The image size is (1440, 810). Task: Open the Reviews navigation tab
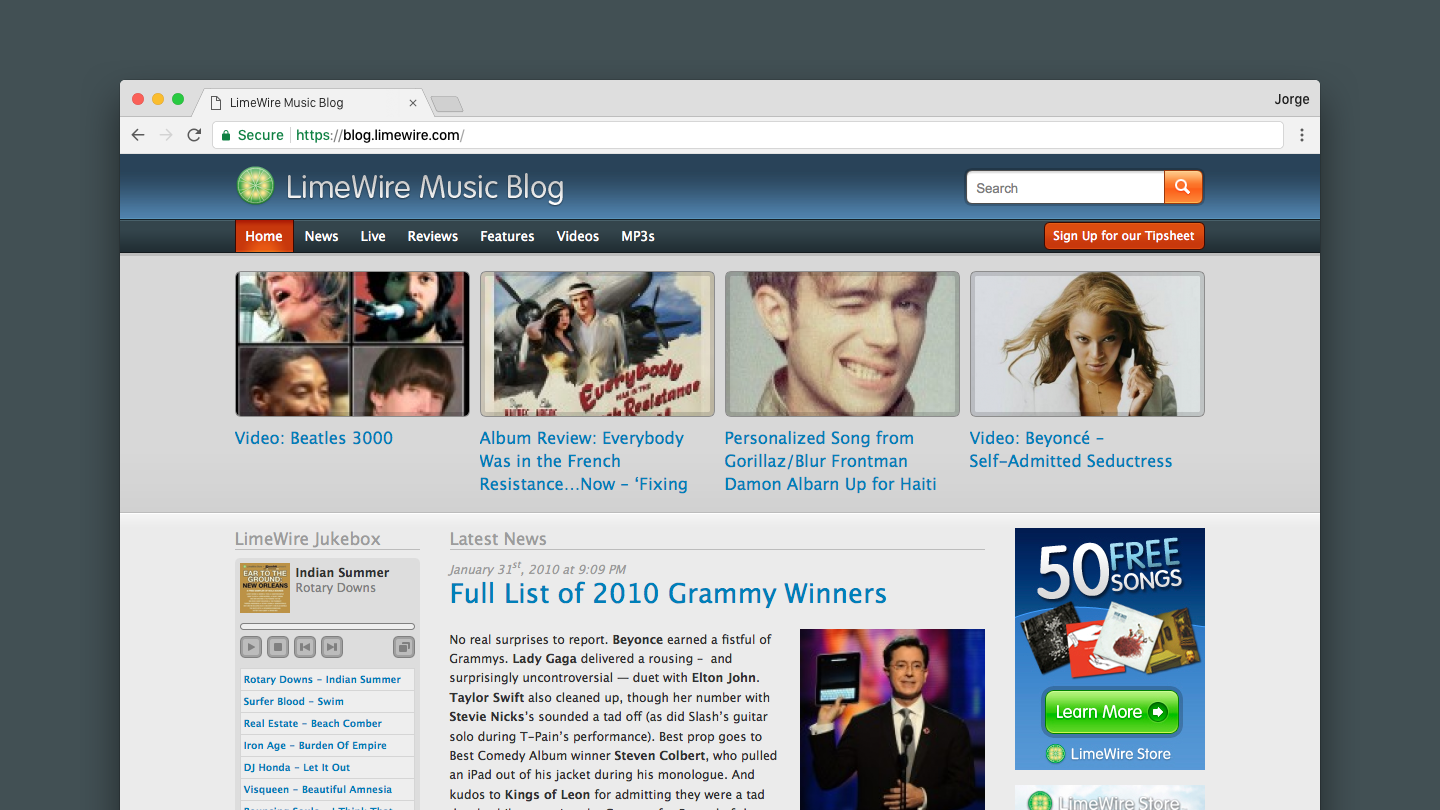(432, 236)
